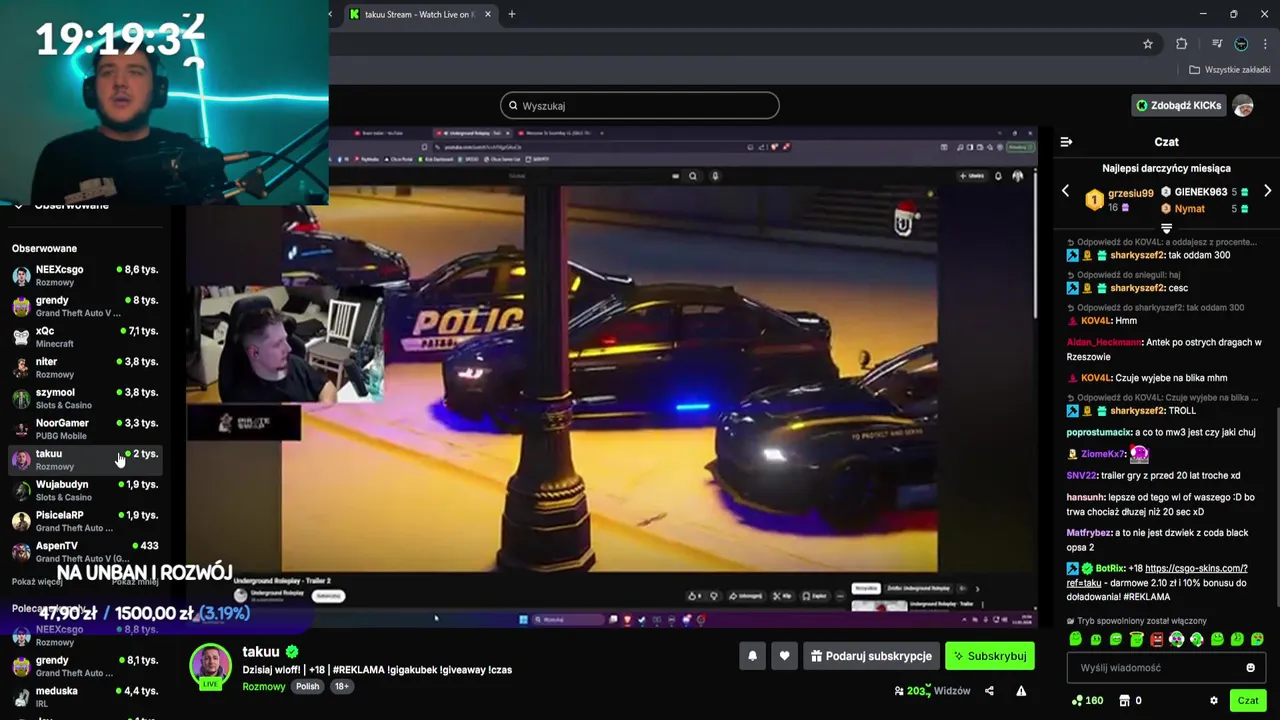Report the stream with warning triangle icon
The height and width of the screenshot is (720, 1280).
pos(1021,691)
